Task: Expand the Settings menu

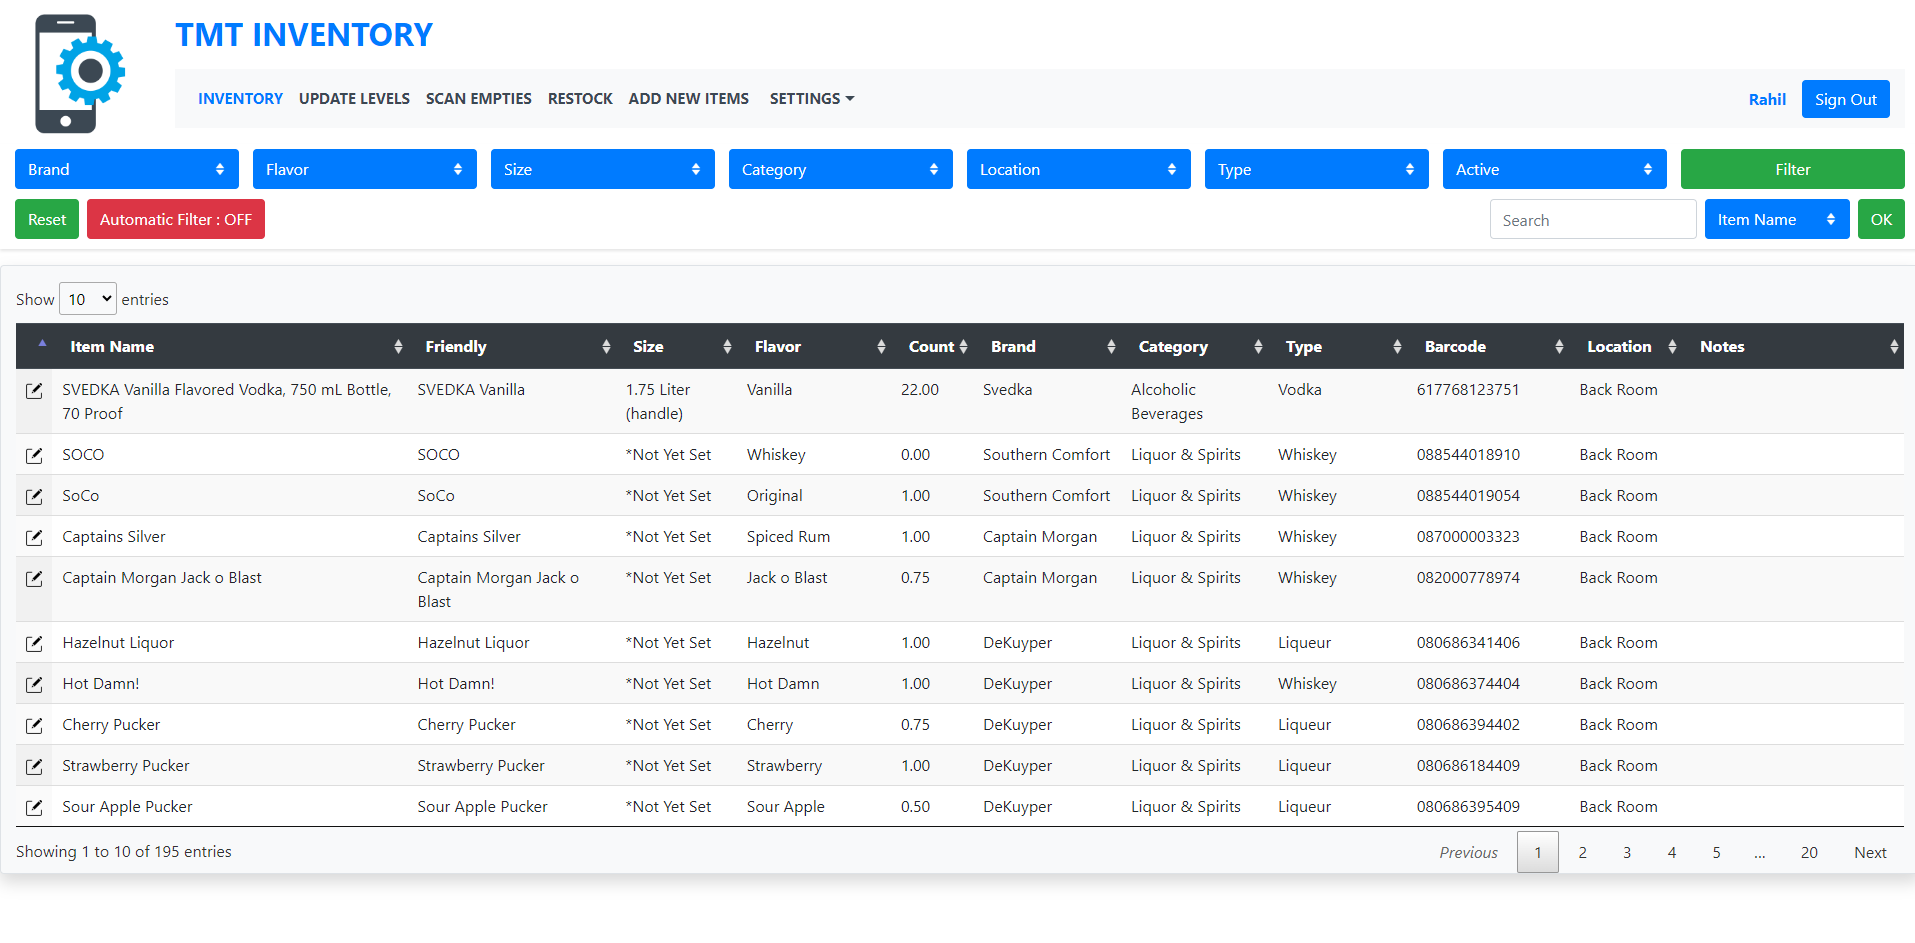Action: tap(812, 98)
